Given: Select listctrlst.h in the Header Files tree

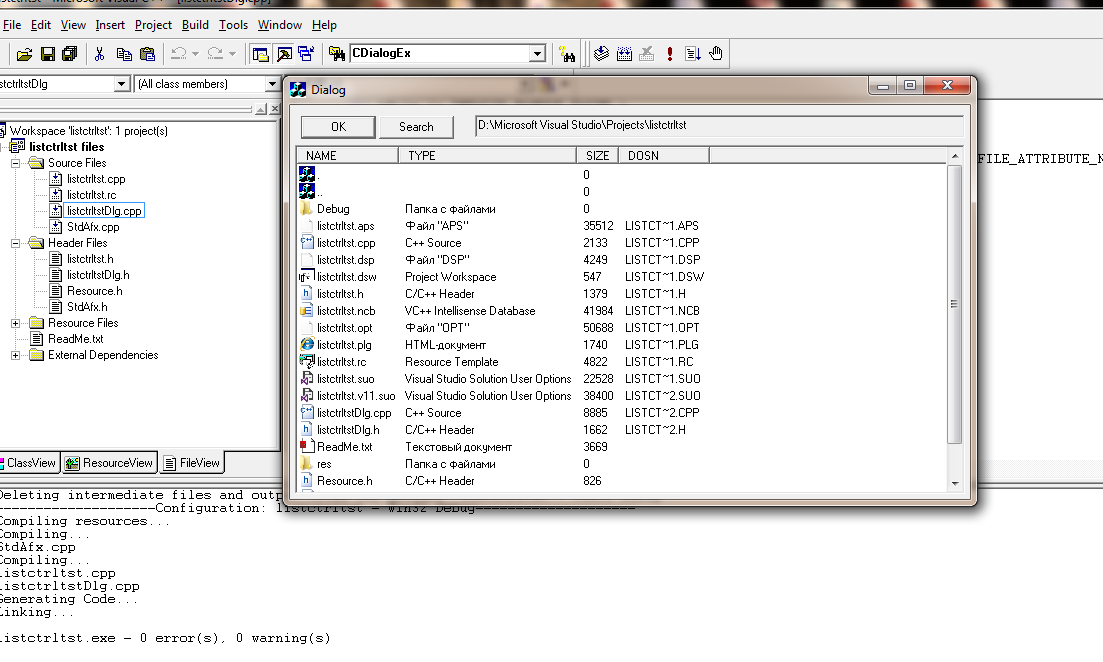Looking at the screenshot, I should [90, 259].
